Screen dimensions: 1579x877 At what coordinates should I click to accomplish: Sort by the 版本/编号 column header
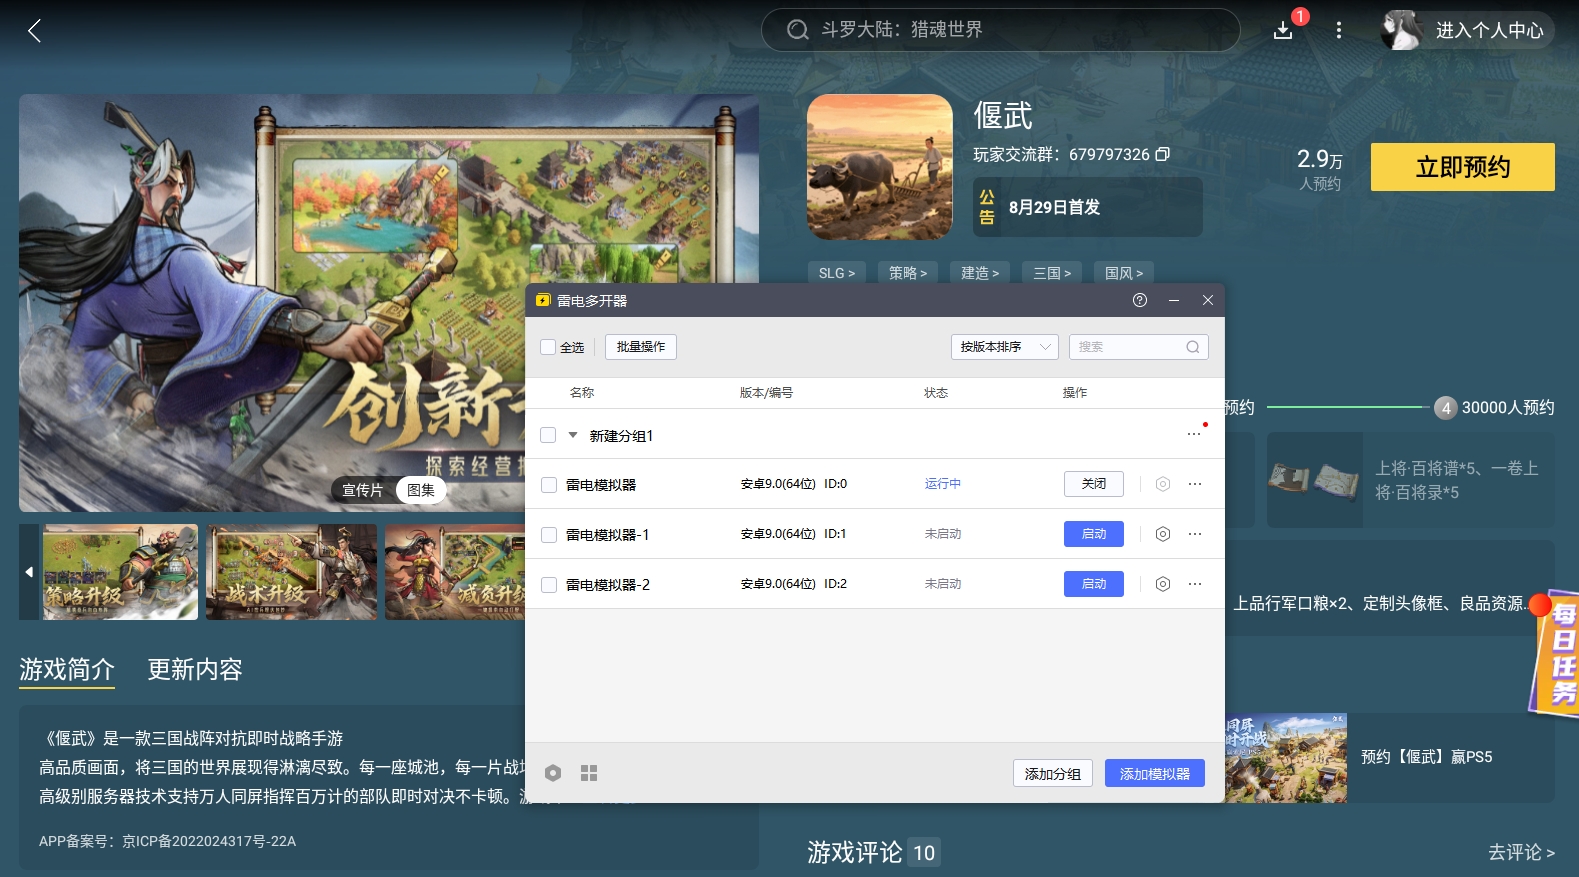[x=766, y=393]
